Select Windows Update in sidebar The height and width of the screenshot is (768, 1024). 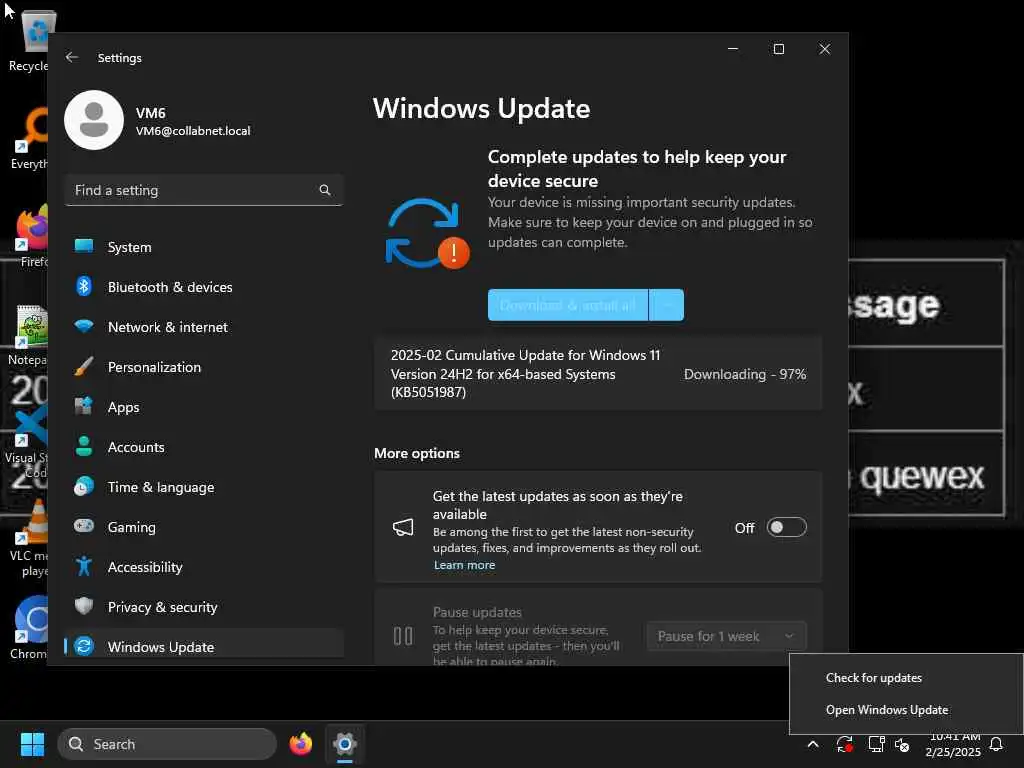204,645
